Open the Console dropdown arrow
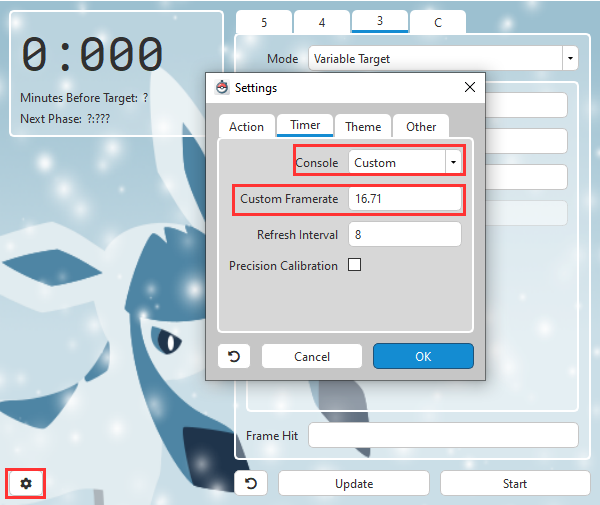This screenshot has width=600, height=505. pyautogui.click(x=453, y=162)
